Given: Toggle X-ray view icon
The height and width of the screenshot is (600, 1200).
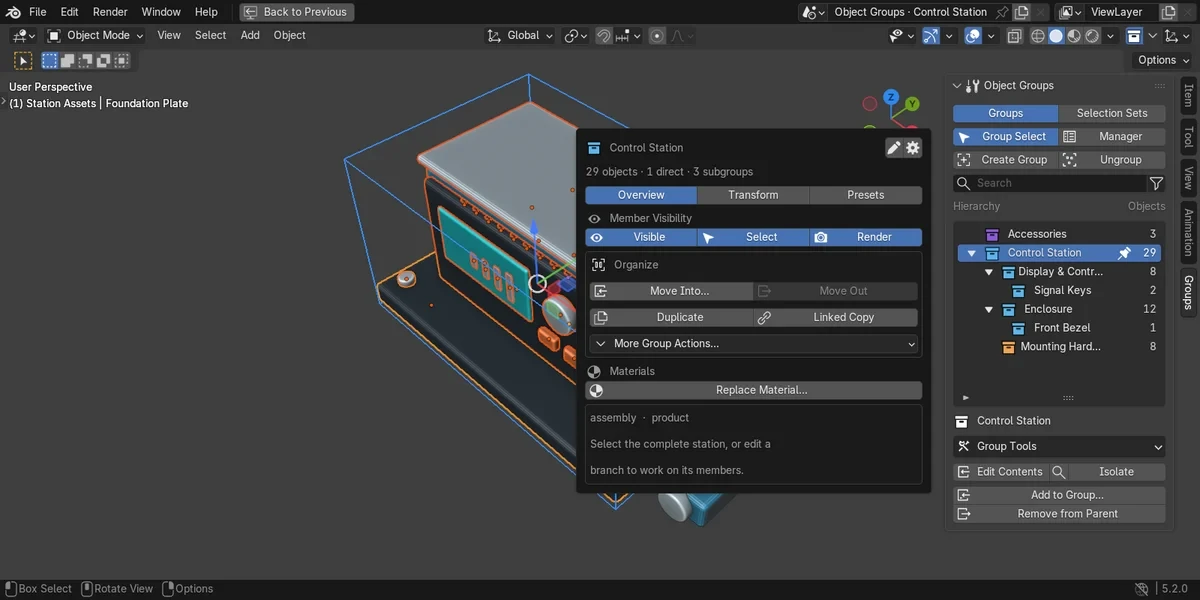Looking at the screenshot, I should click(x=1014, y=35).
